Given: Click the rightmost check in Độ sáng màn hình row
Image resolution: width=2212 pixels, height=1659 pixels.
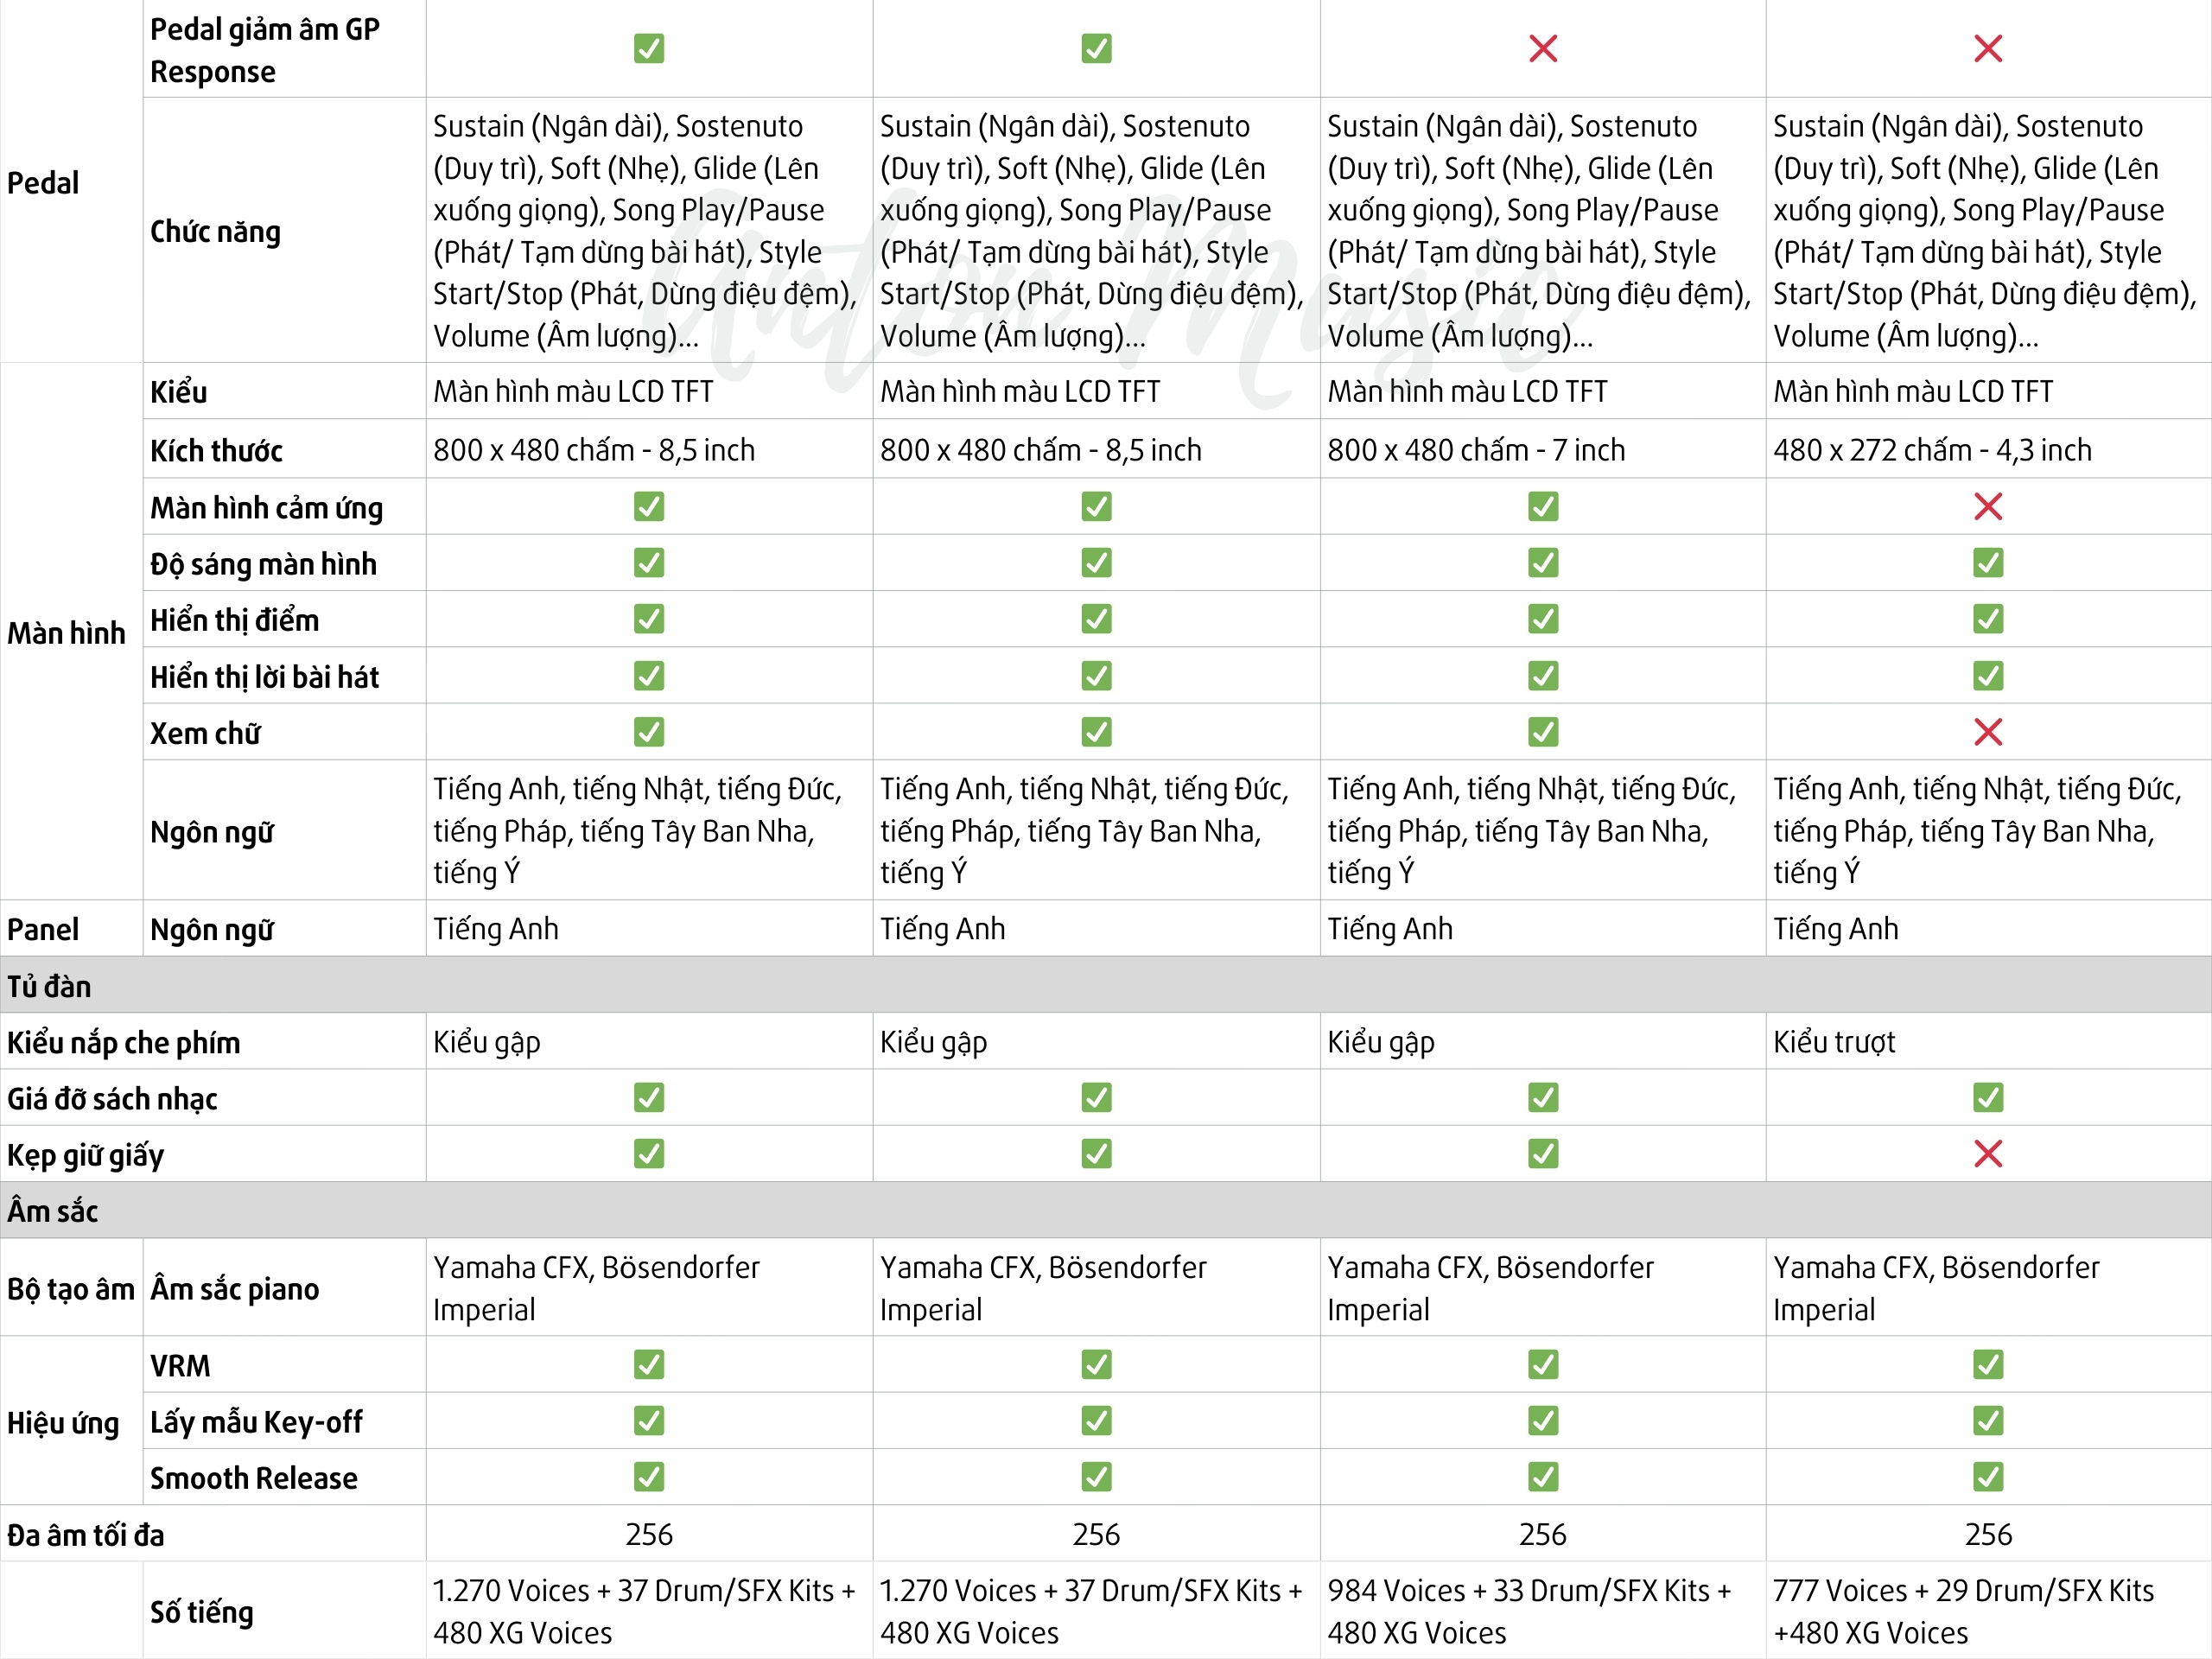Looking at the screenshot, I should tap(1987, 563).
